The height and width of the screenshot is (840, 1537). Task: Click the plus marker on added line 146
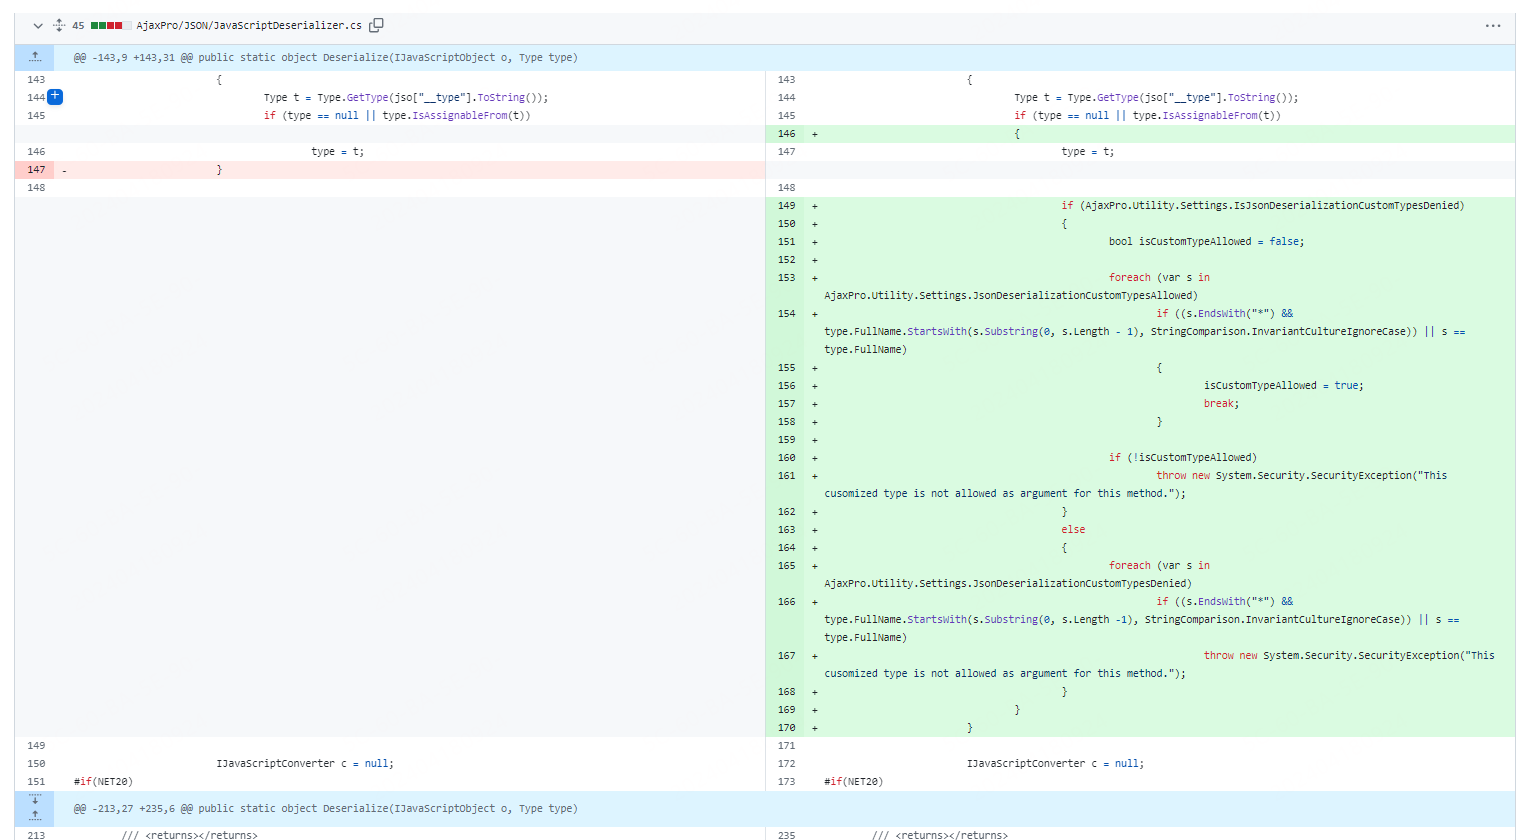(815, 134)
